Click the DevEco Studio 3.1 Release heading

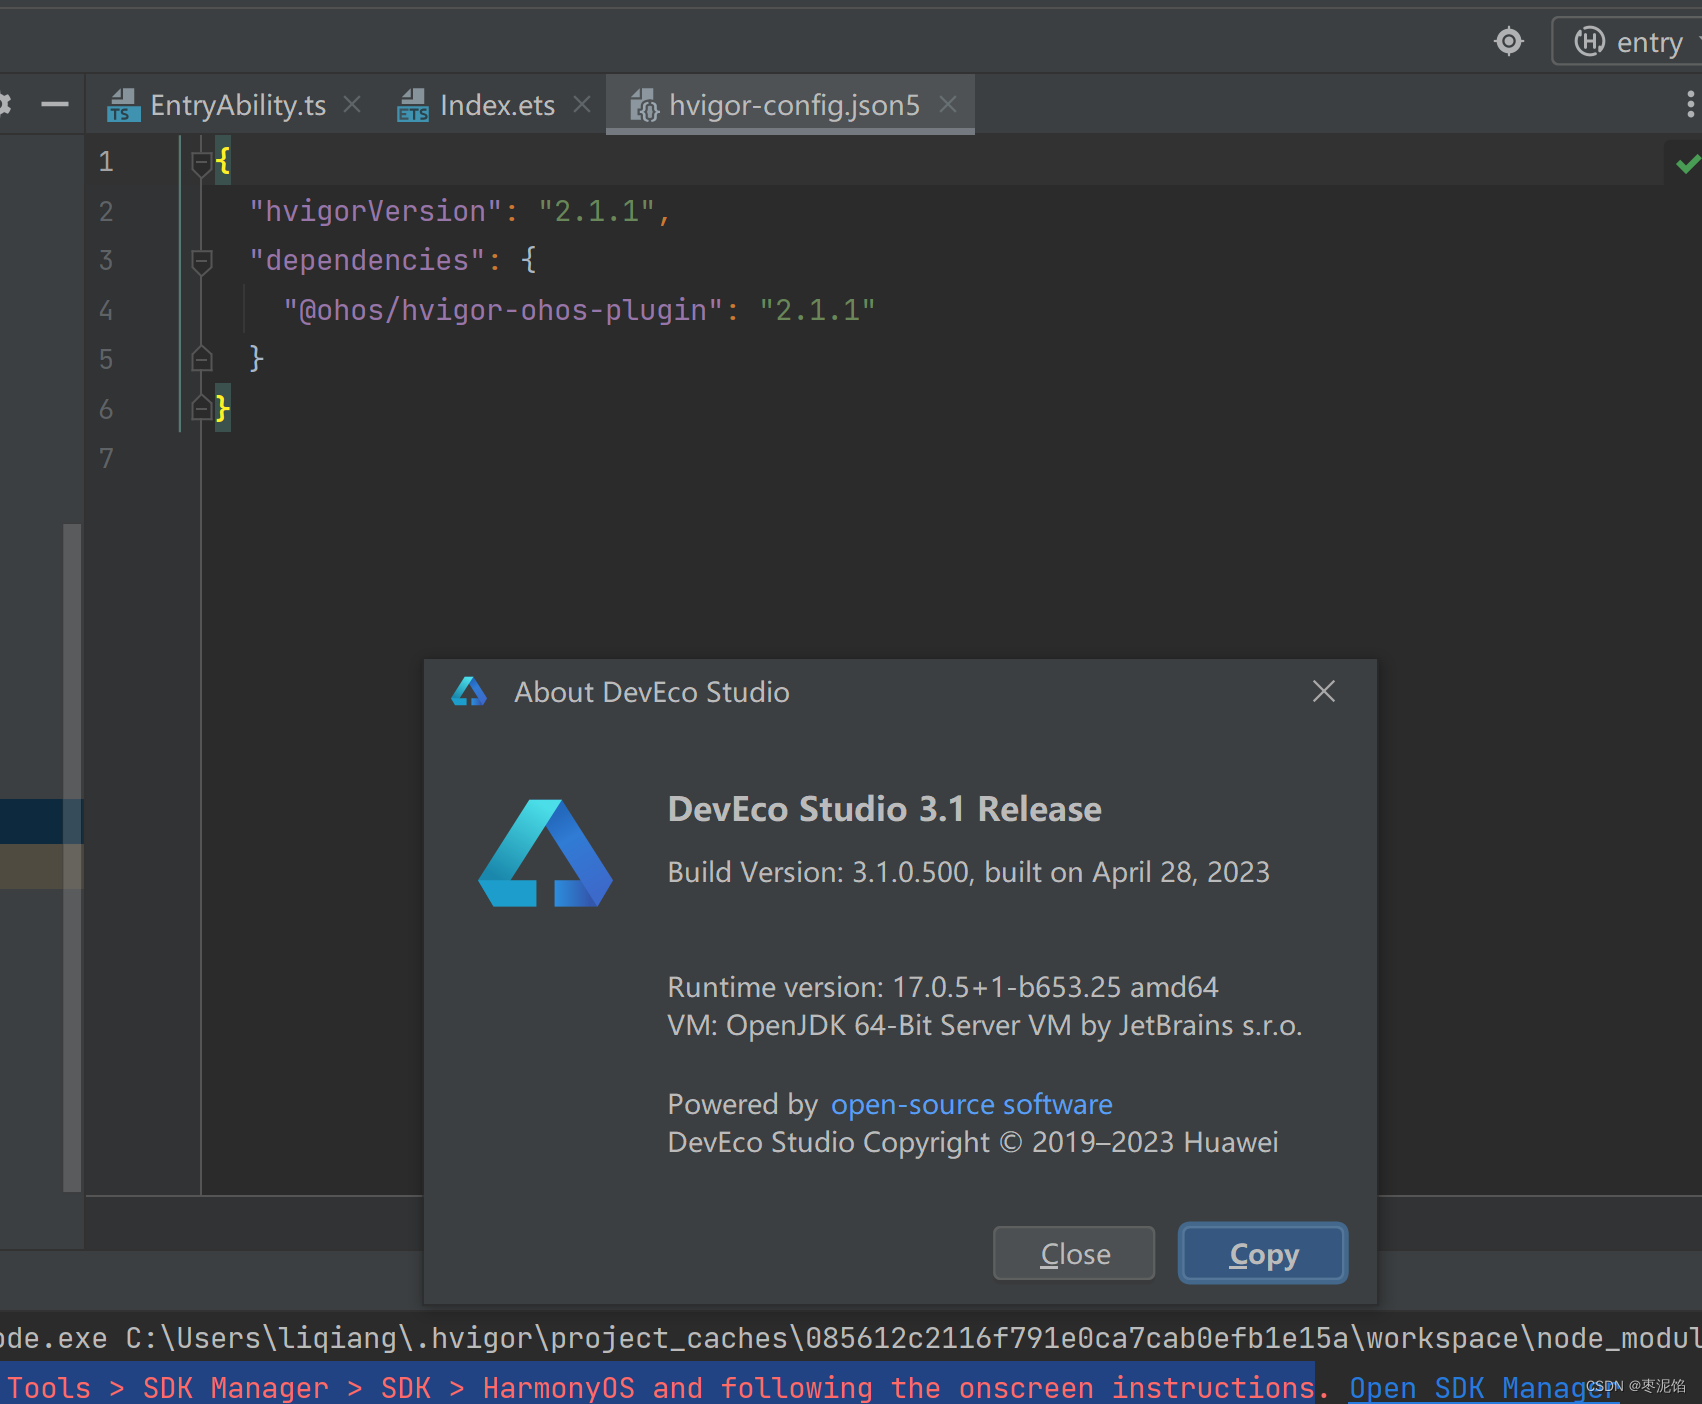coord(884,809)
